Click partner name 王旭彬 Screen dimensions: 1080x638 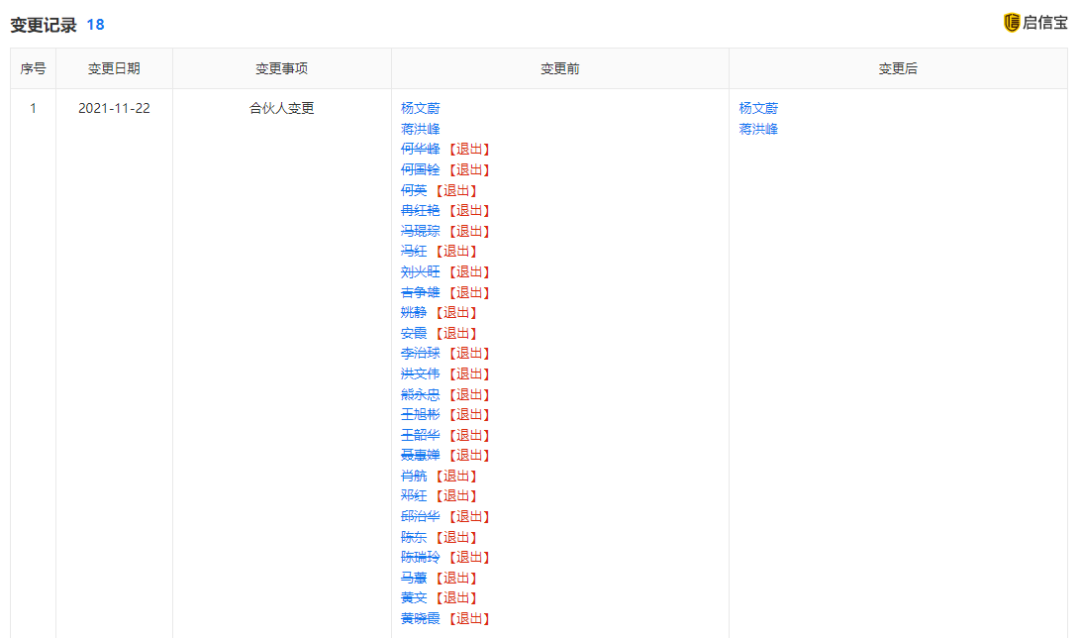coord(420,414)
